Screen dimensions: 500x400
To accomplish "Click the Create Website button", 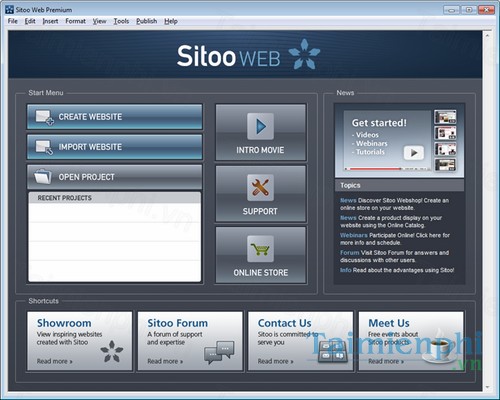I will (115, 117).
